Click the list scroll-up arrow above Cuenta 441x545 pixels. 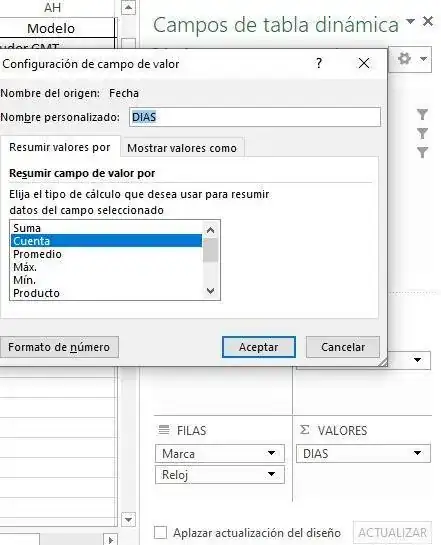pos(210,230)
